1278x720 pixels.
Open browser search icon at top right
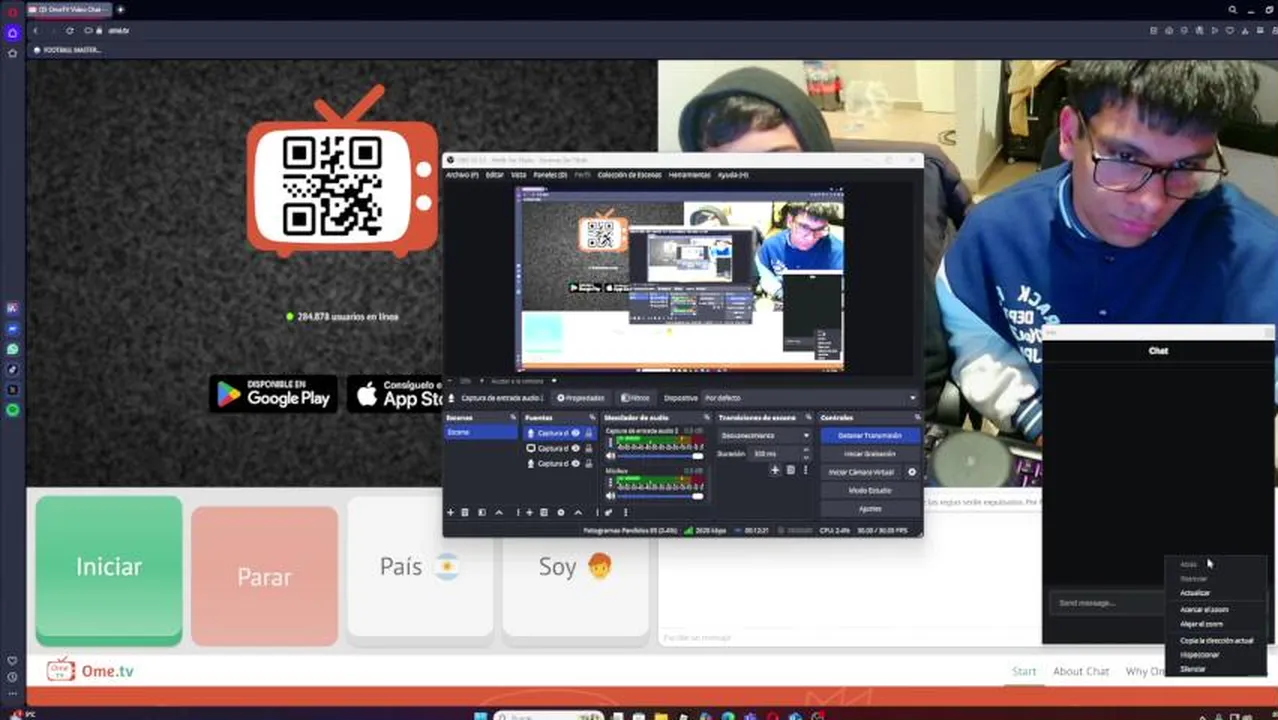pyautogui.click(x=1232, y=10)
